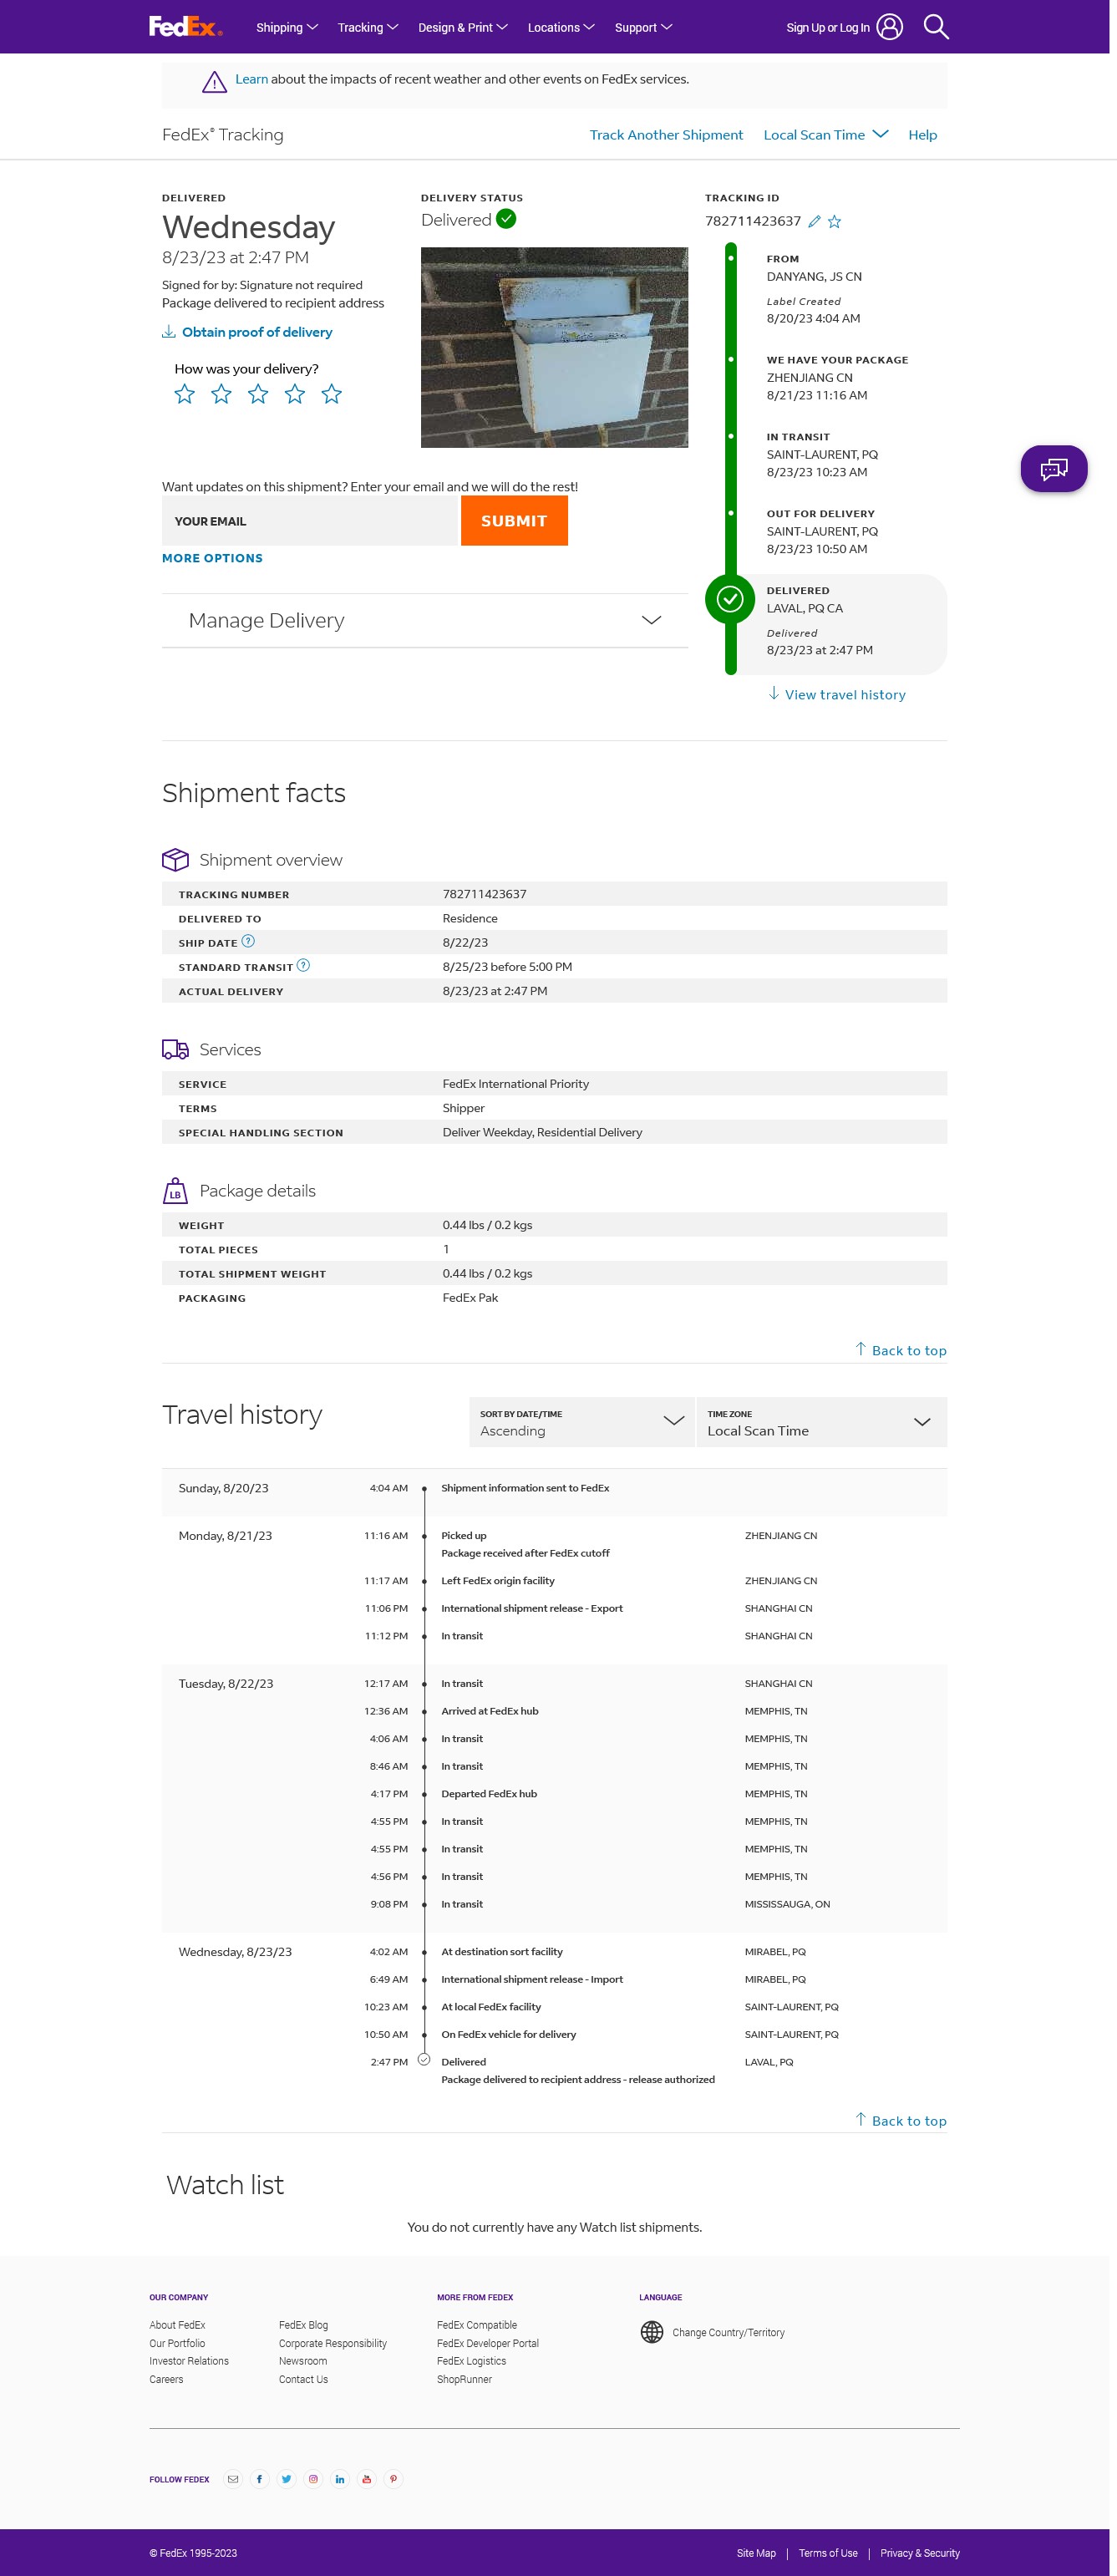Open FedEx Facebook page icon
The width and height of the screenshot is (1117, 2576).
pyautogui.click(x=259, y=2479)
